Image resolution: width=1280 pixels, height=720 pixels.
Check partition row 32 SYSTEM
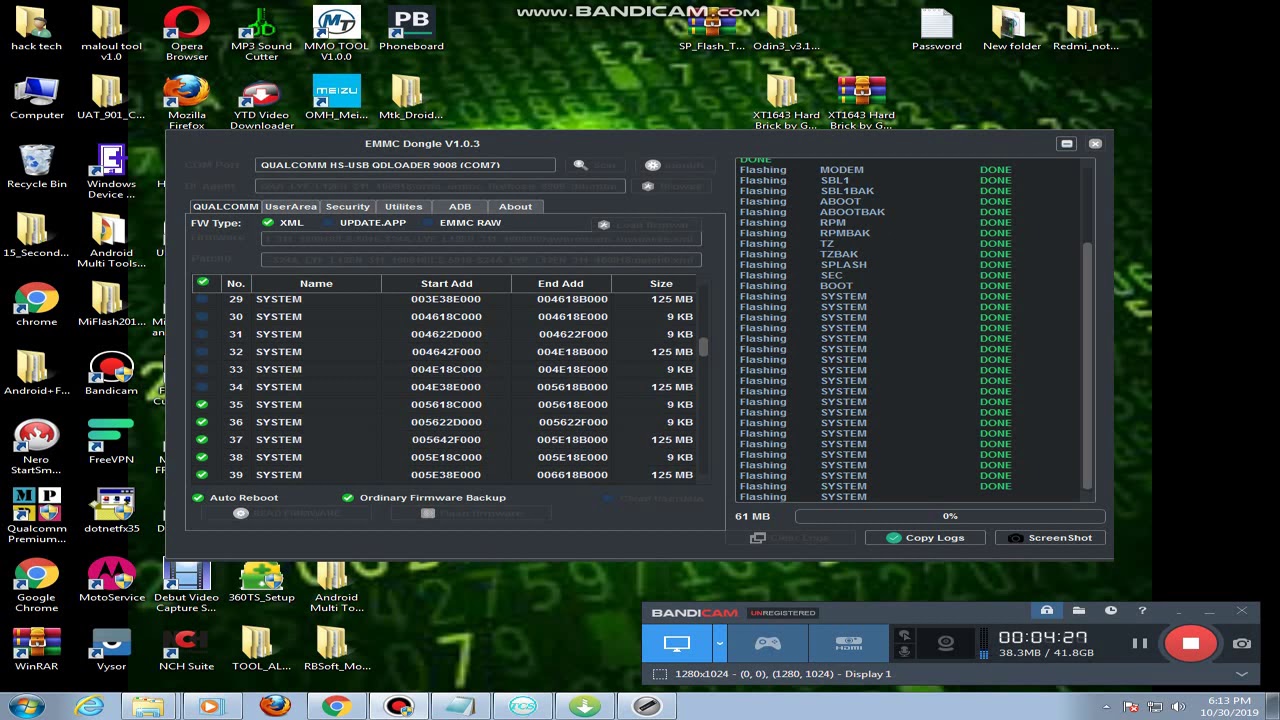click(x=202, y=352)
